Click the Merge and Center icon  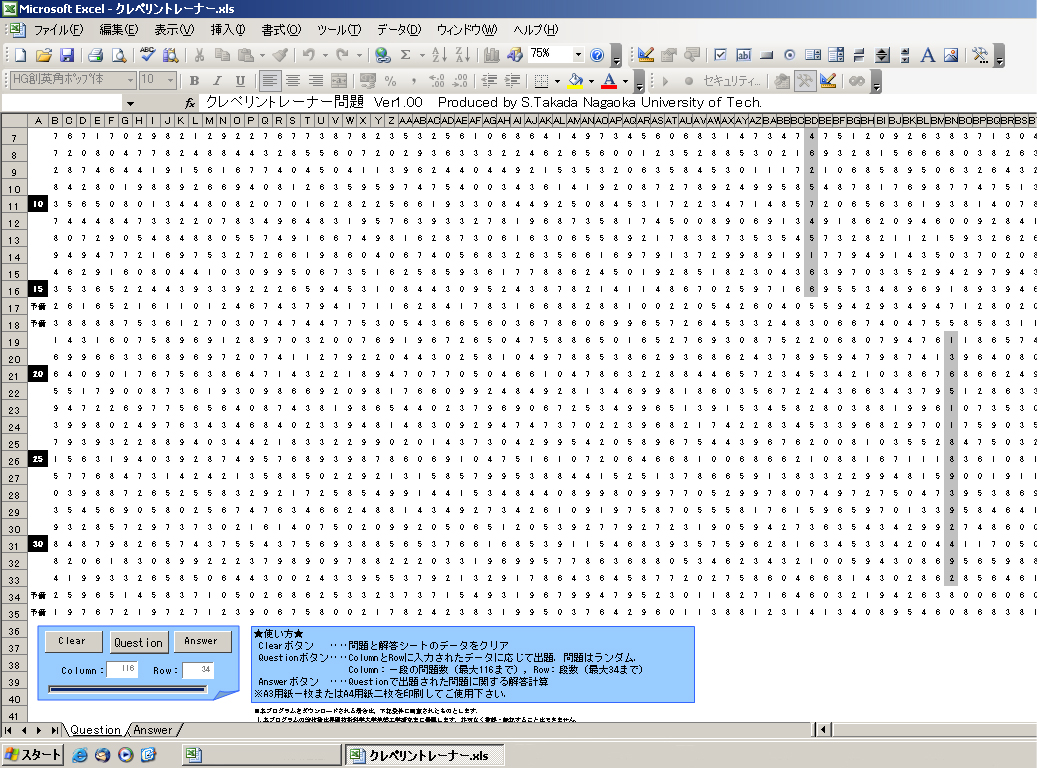tap(339, 81)
